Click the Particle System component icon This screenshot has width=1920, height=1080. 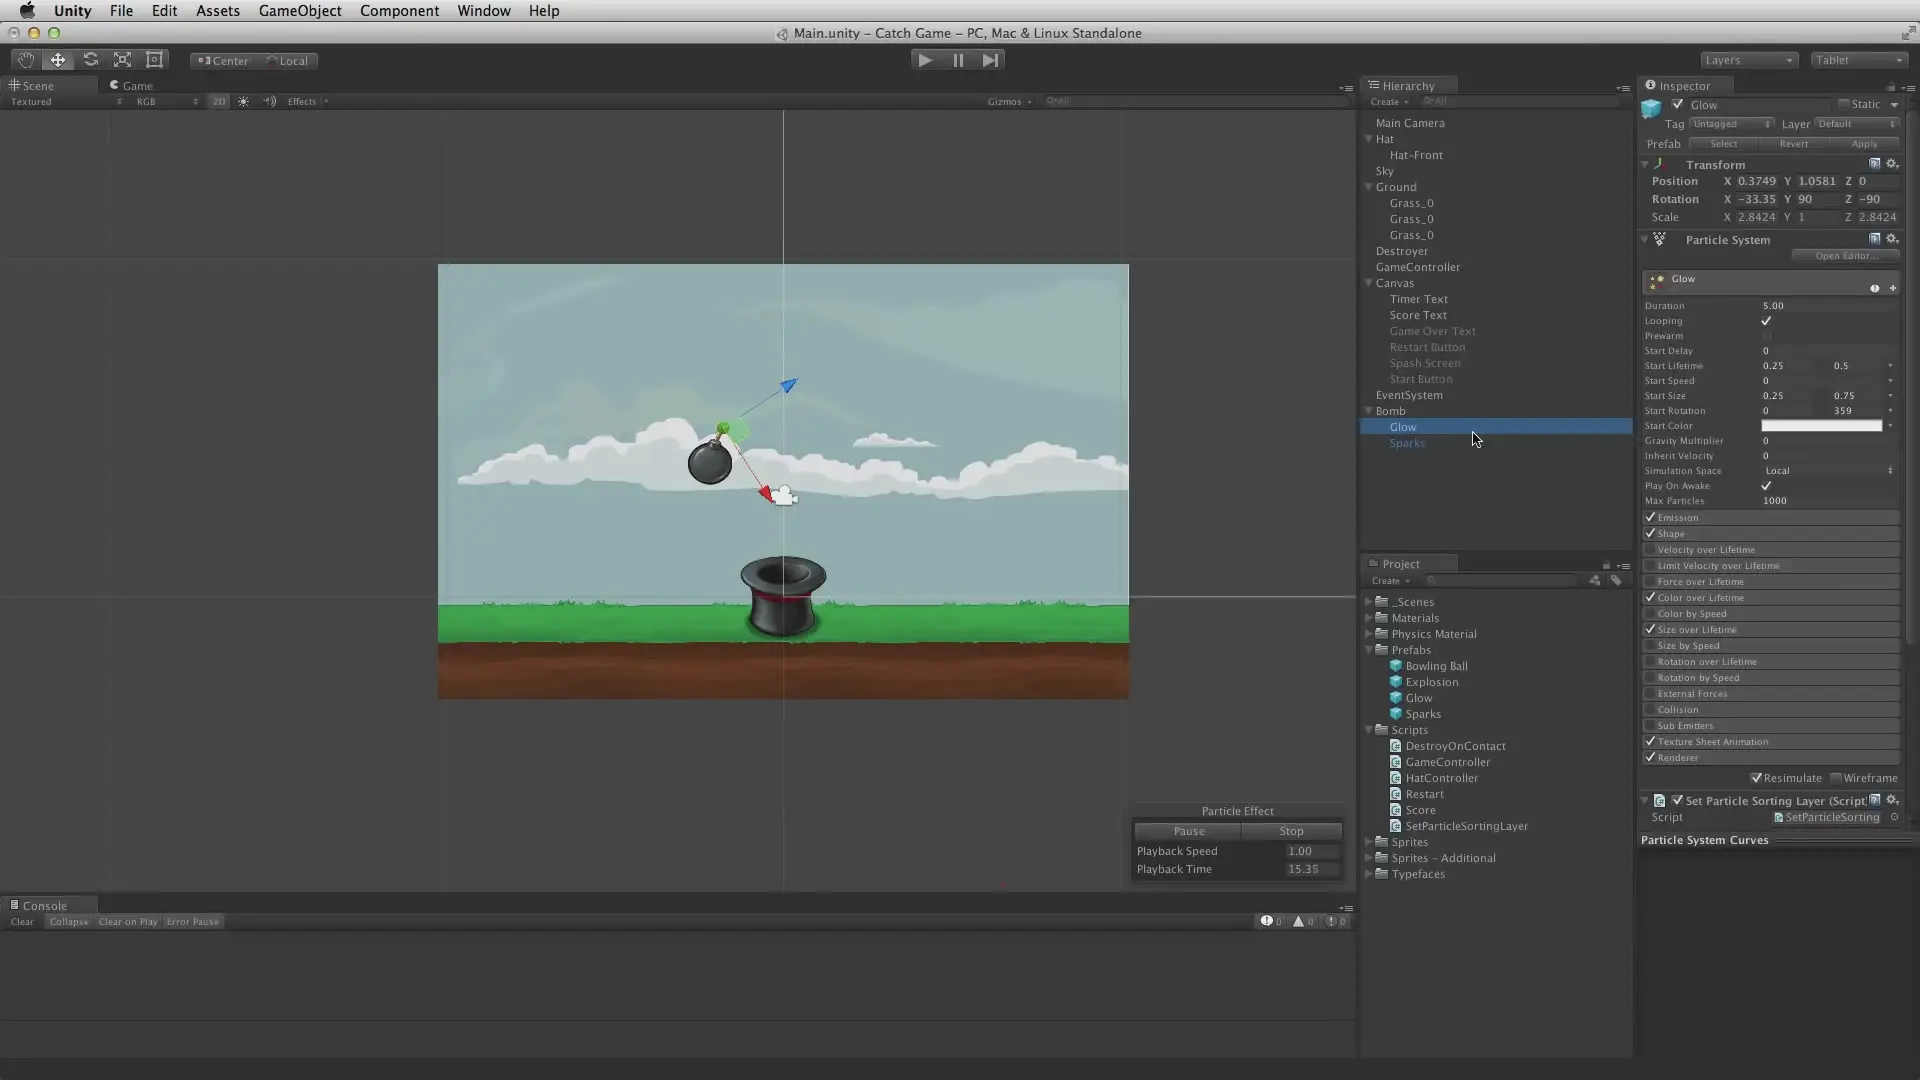coord(1659,239)
